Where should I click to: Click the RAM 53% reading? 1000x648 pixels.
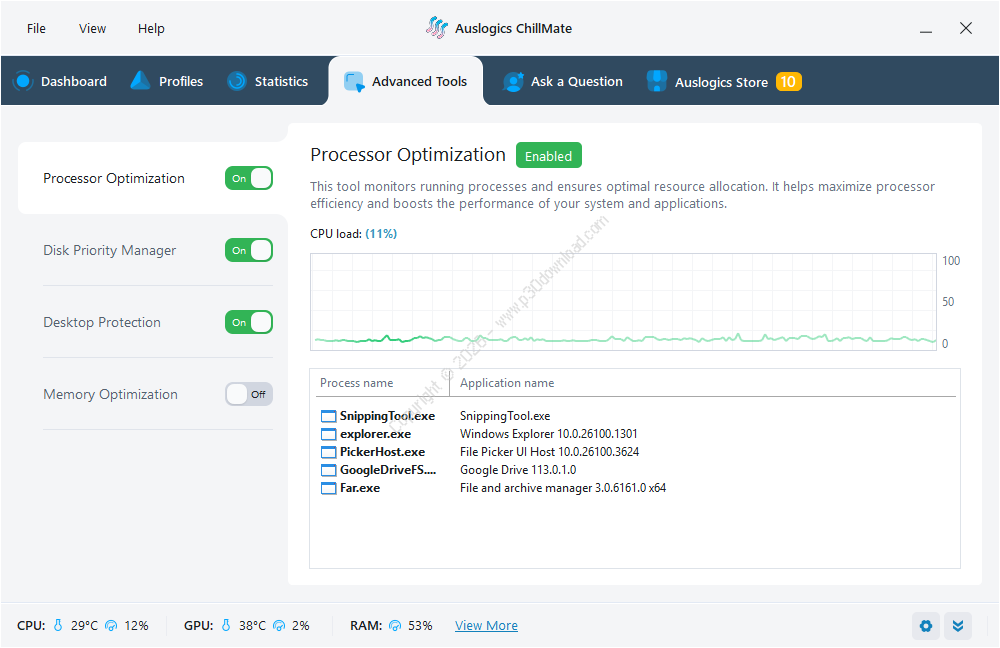point(420,626)
